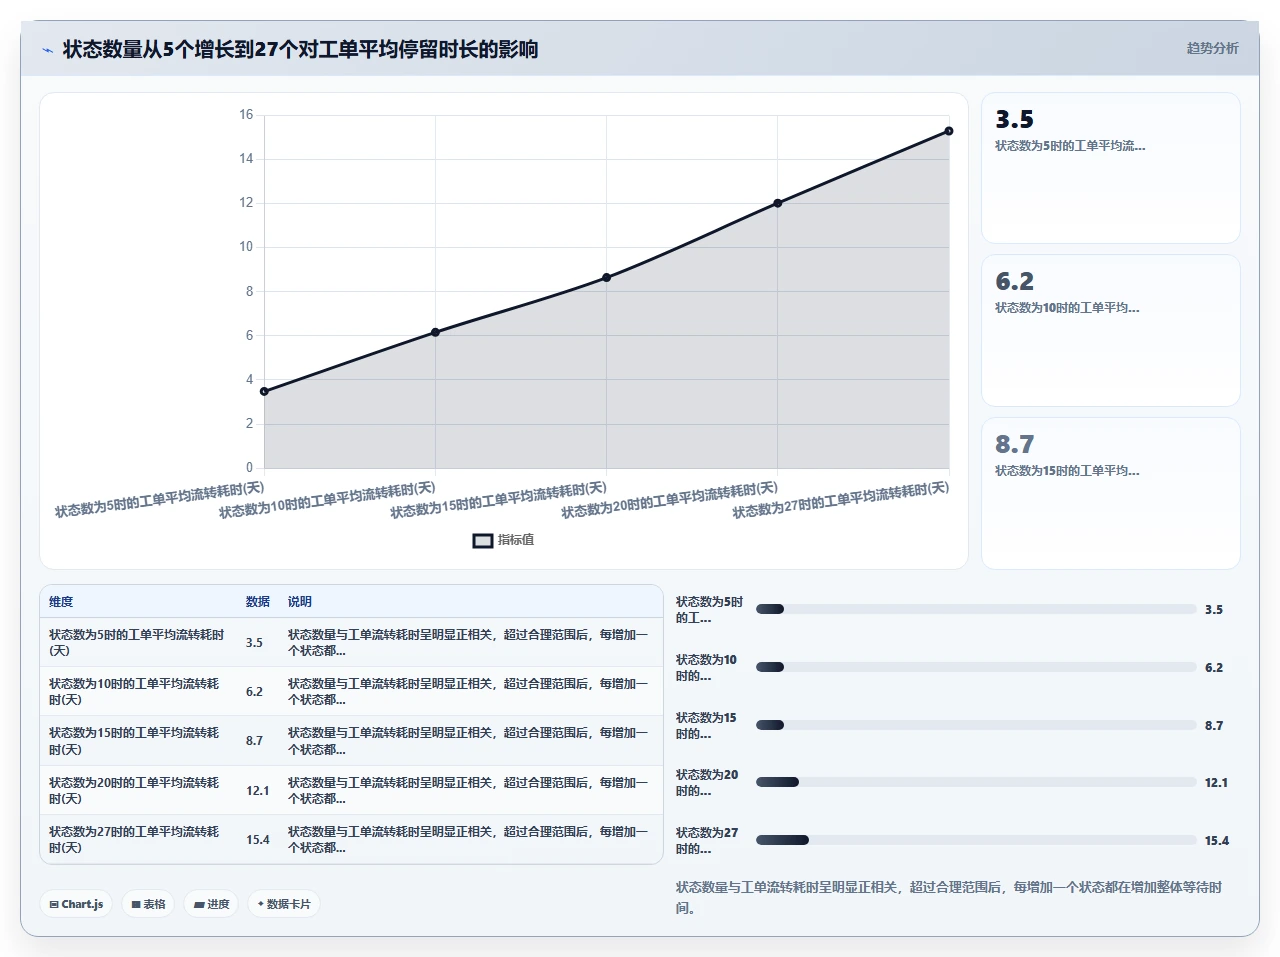Click the 进度 tag chip
This screenshot has width=1280, height=957.
click(211, 904)
